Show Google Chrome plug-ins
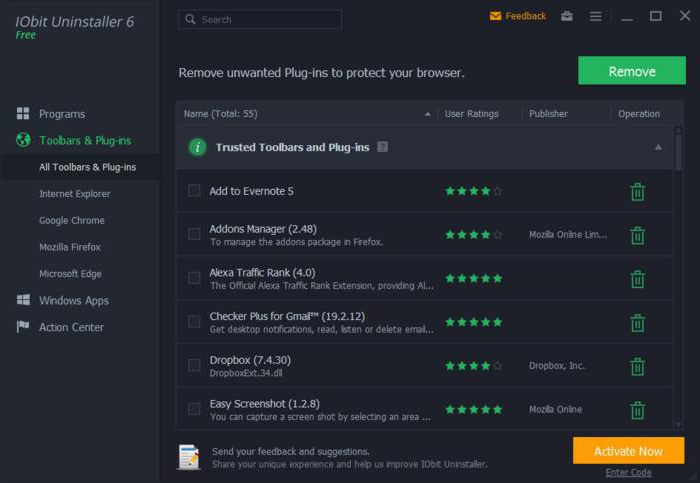The image size is (700, 483). [x=71, y=221]
